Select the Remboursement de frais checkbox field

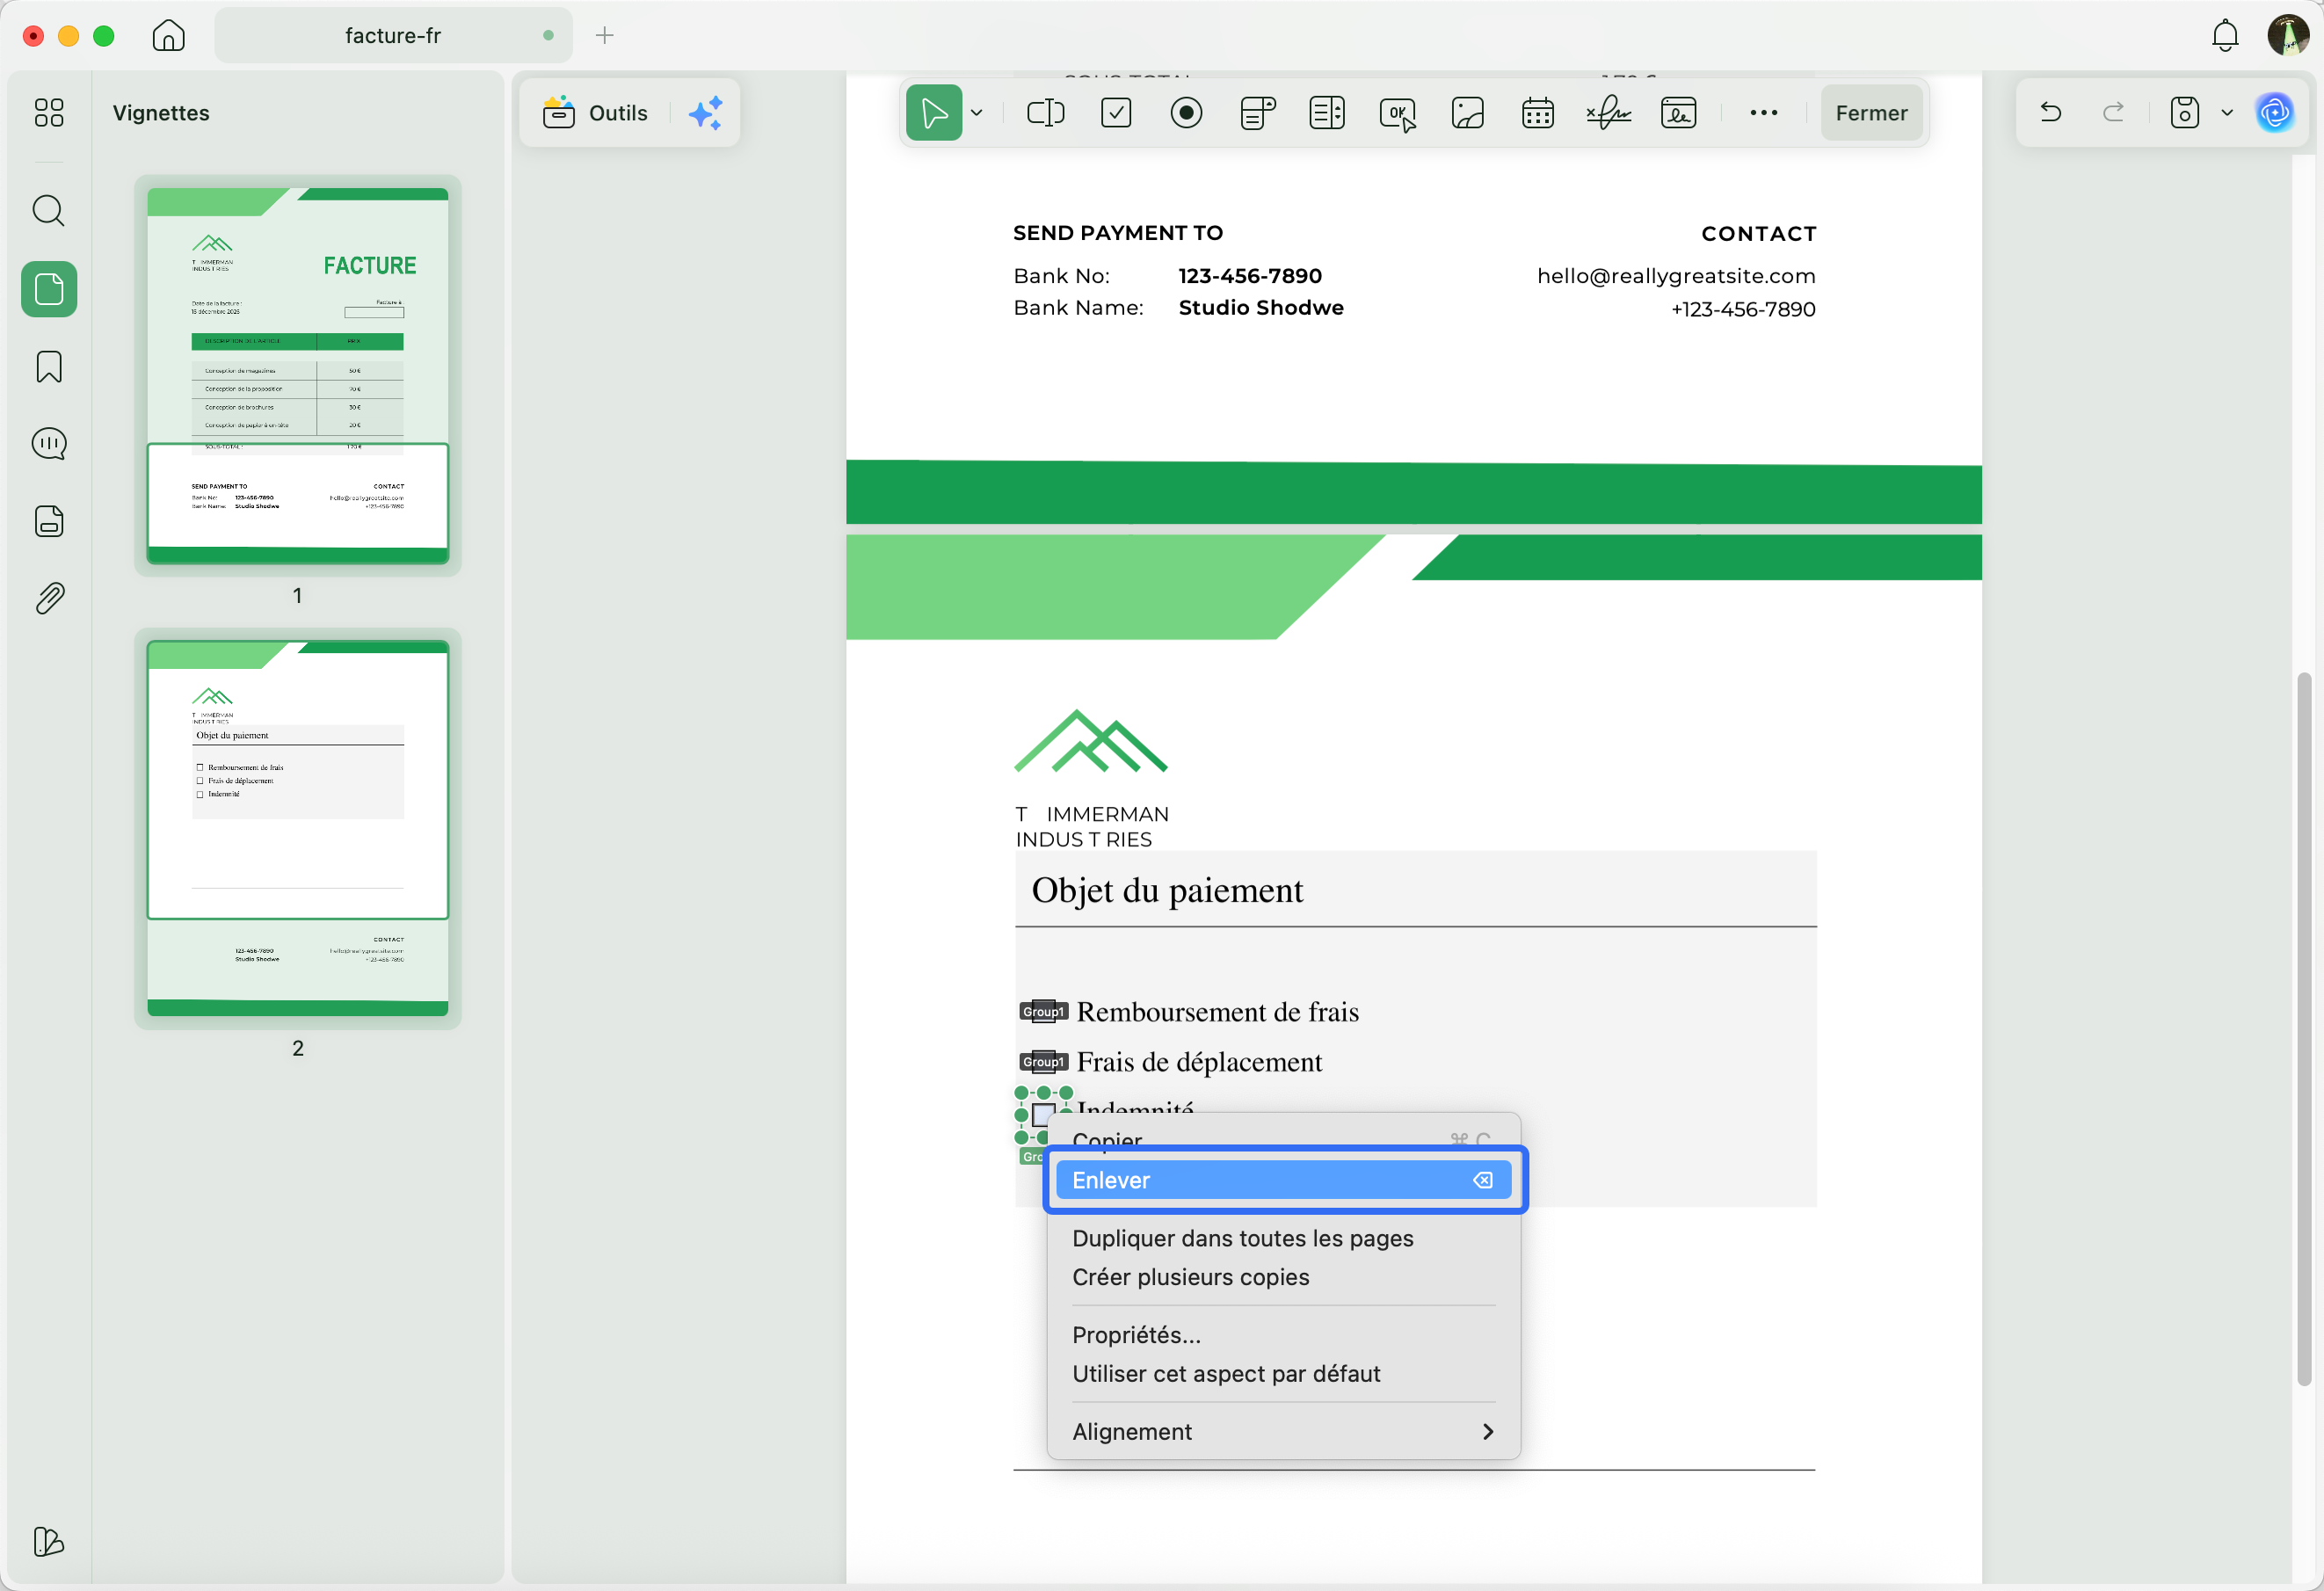pos(1043,1012)
